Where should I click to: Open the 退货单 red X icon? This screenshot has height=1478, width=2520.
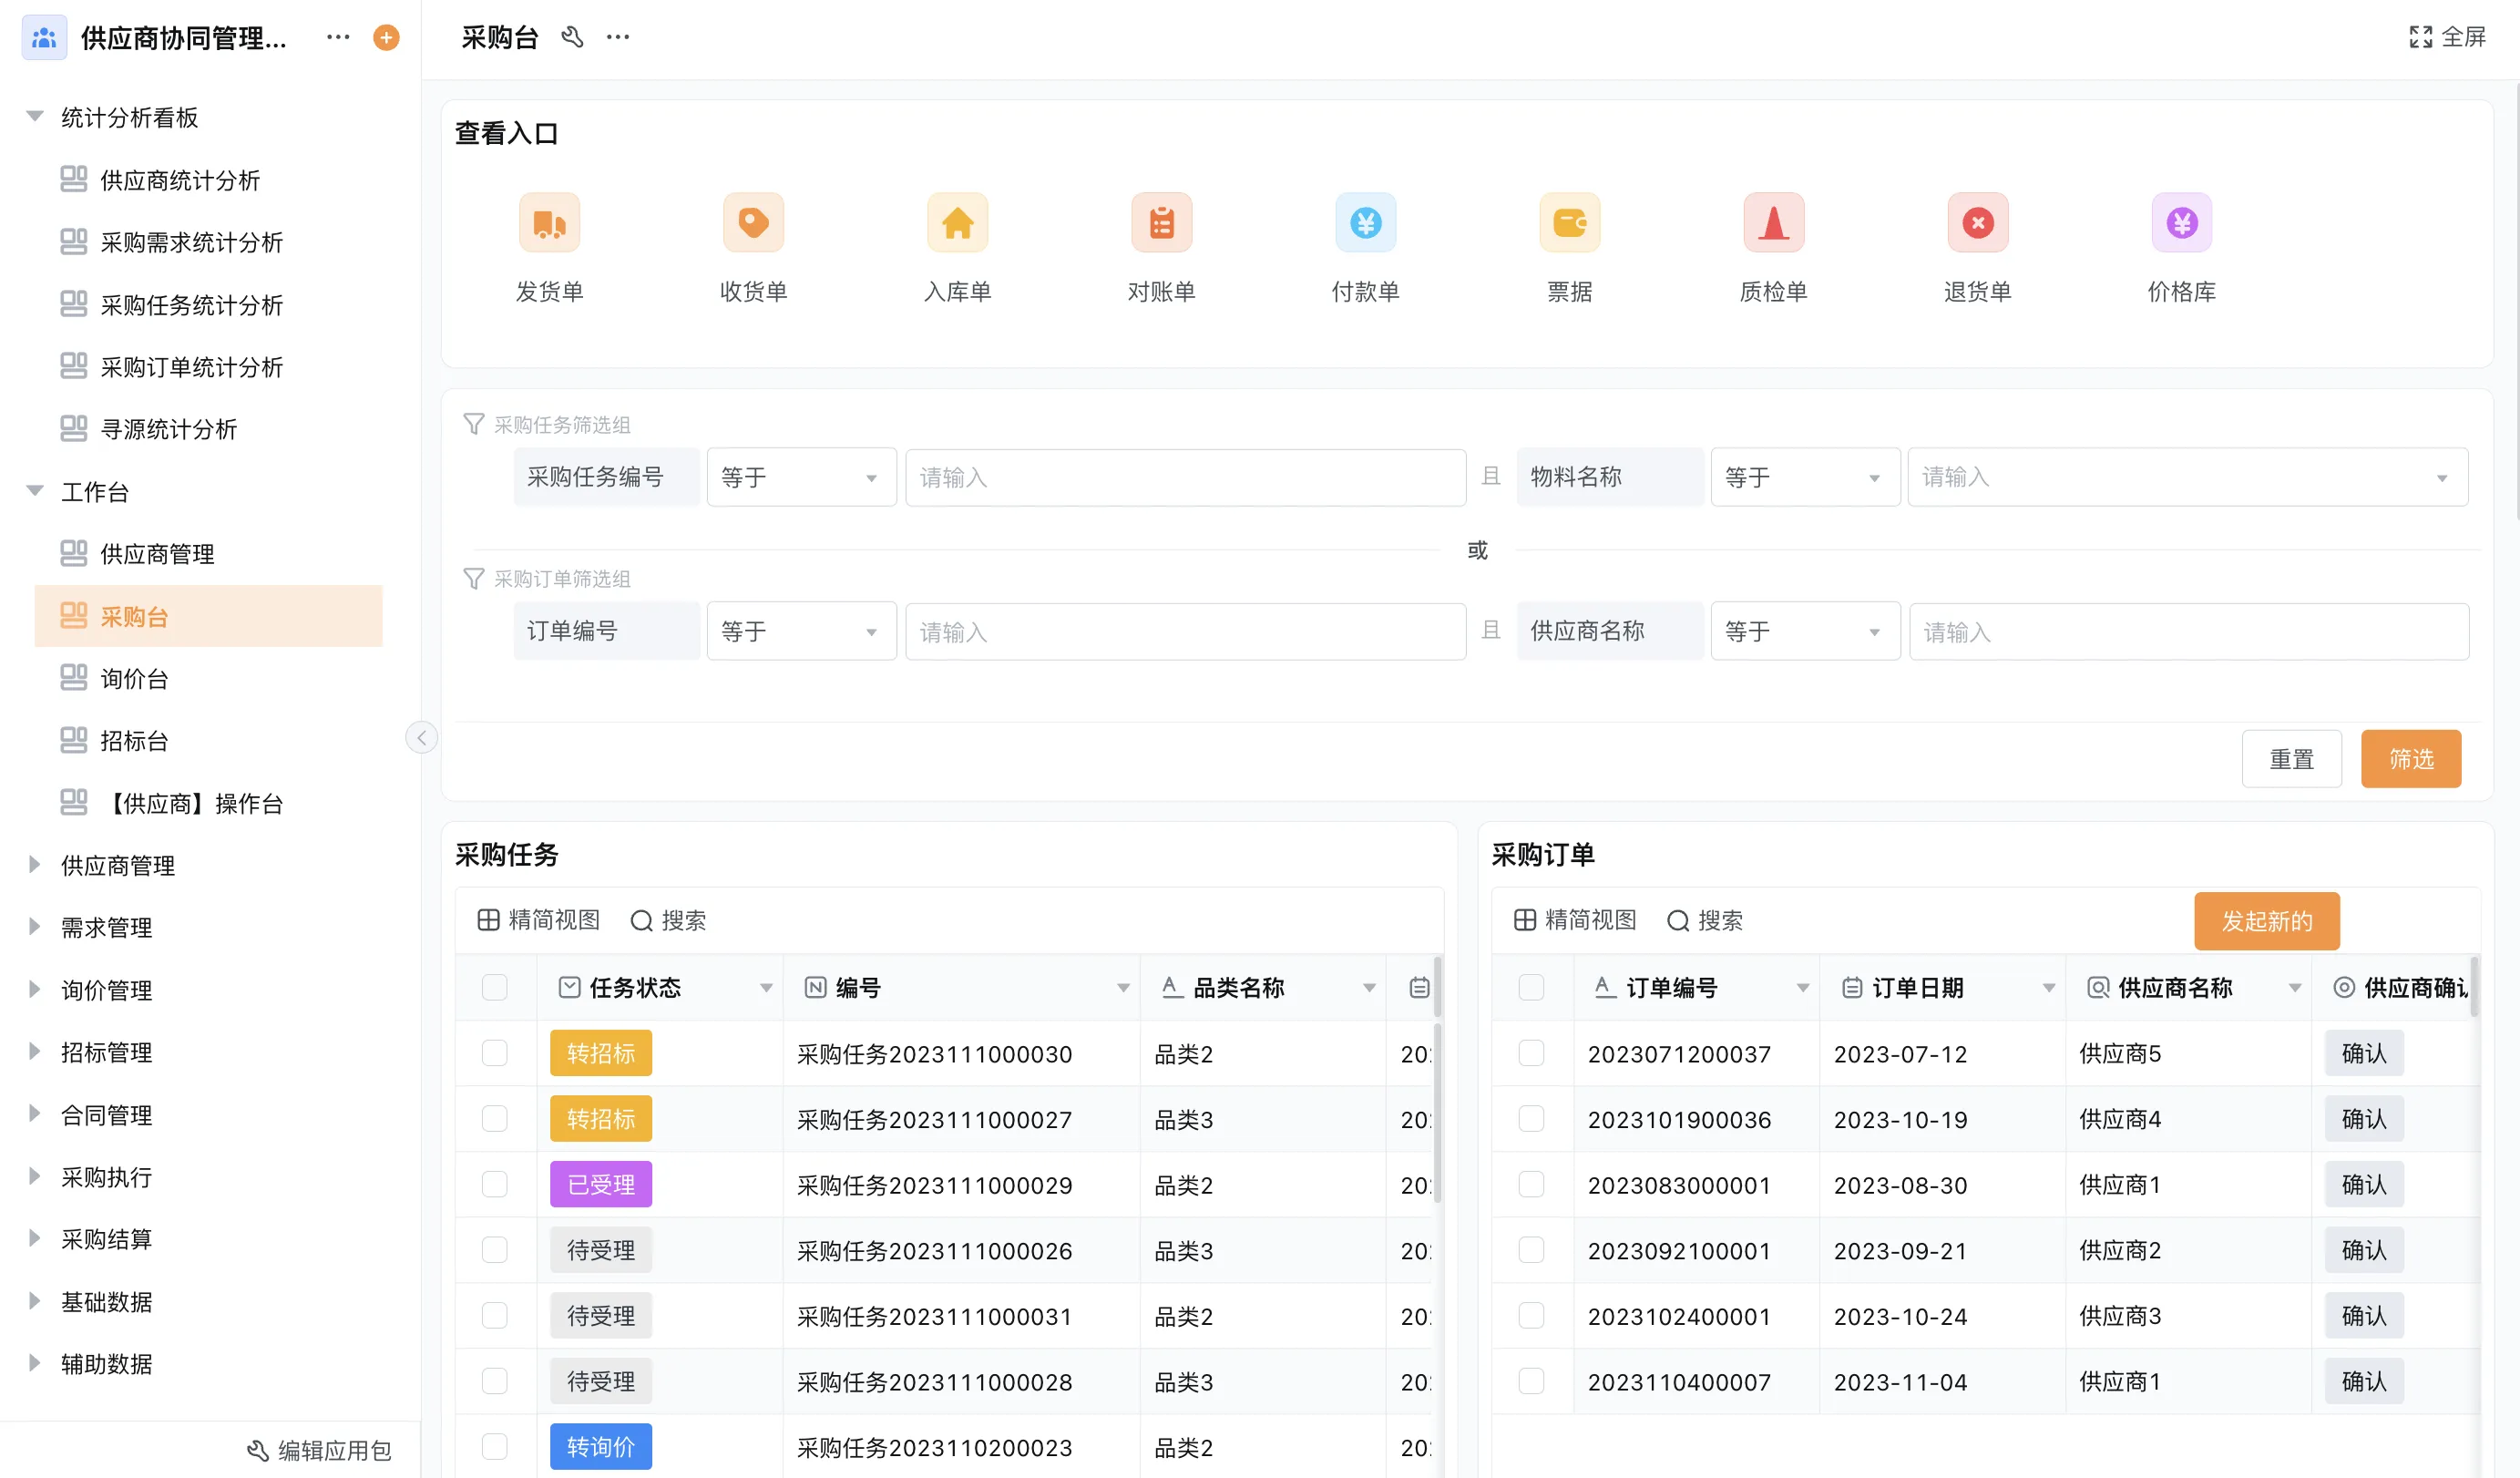(x=1977, y=223)
